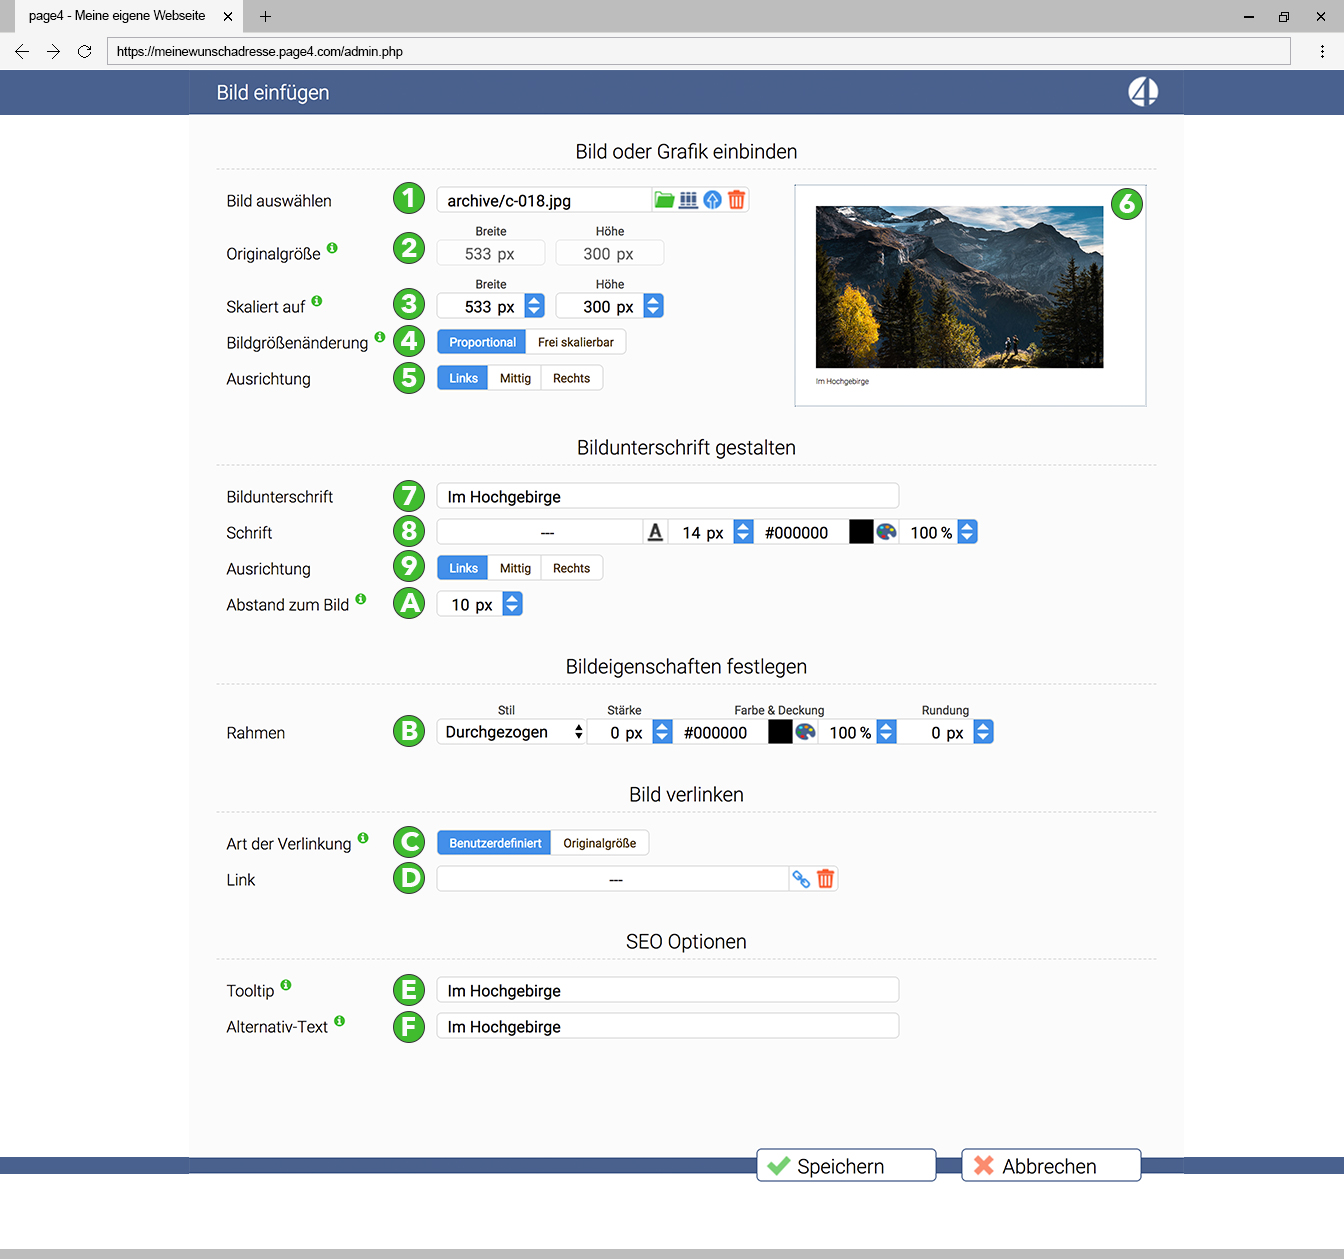The width and height of the screenshot is (1344, 1259).
Task: Click the Abbrechen button
Action: [x=1051, y=1166]
